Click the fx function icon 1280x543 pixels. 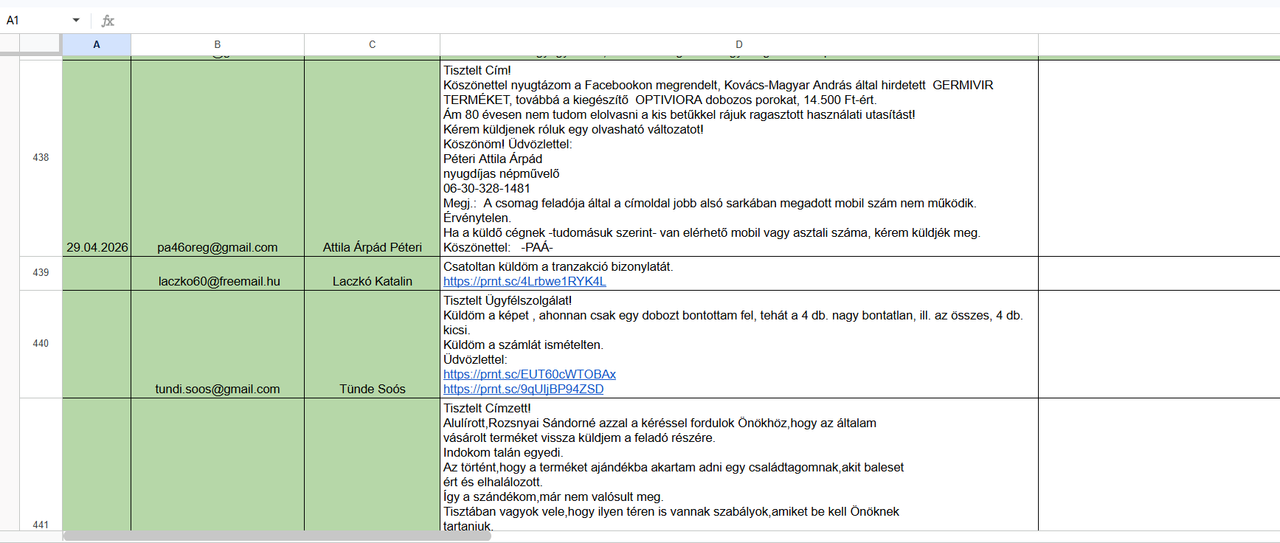[x=107, y=20]
